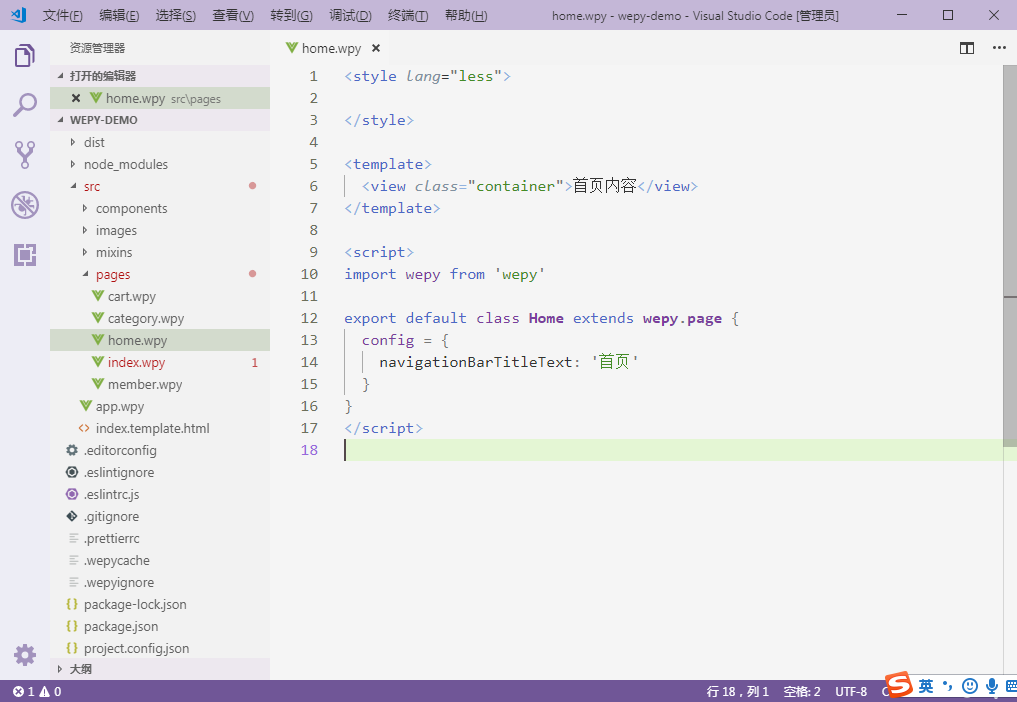Open the Manage gear icon

(x=25, y=655)
